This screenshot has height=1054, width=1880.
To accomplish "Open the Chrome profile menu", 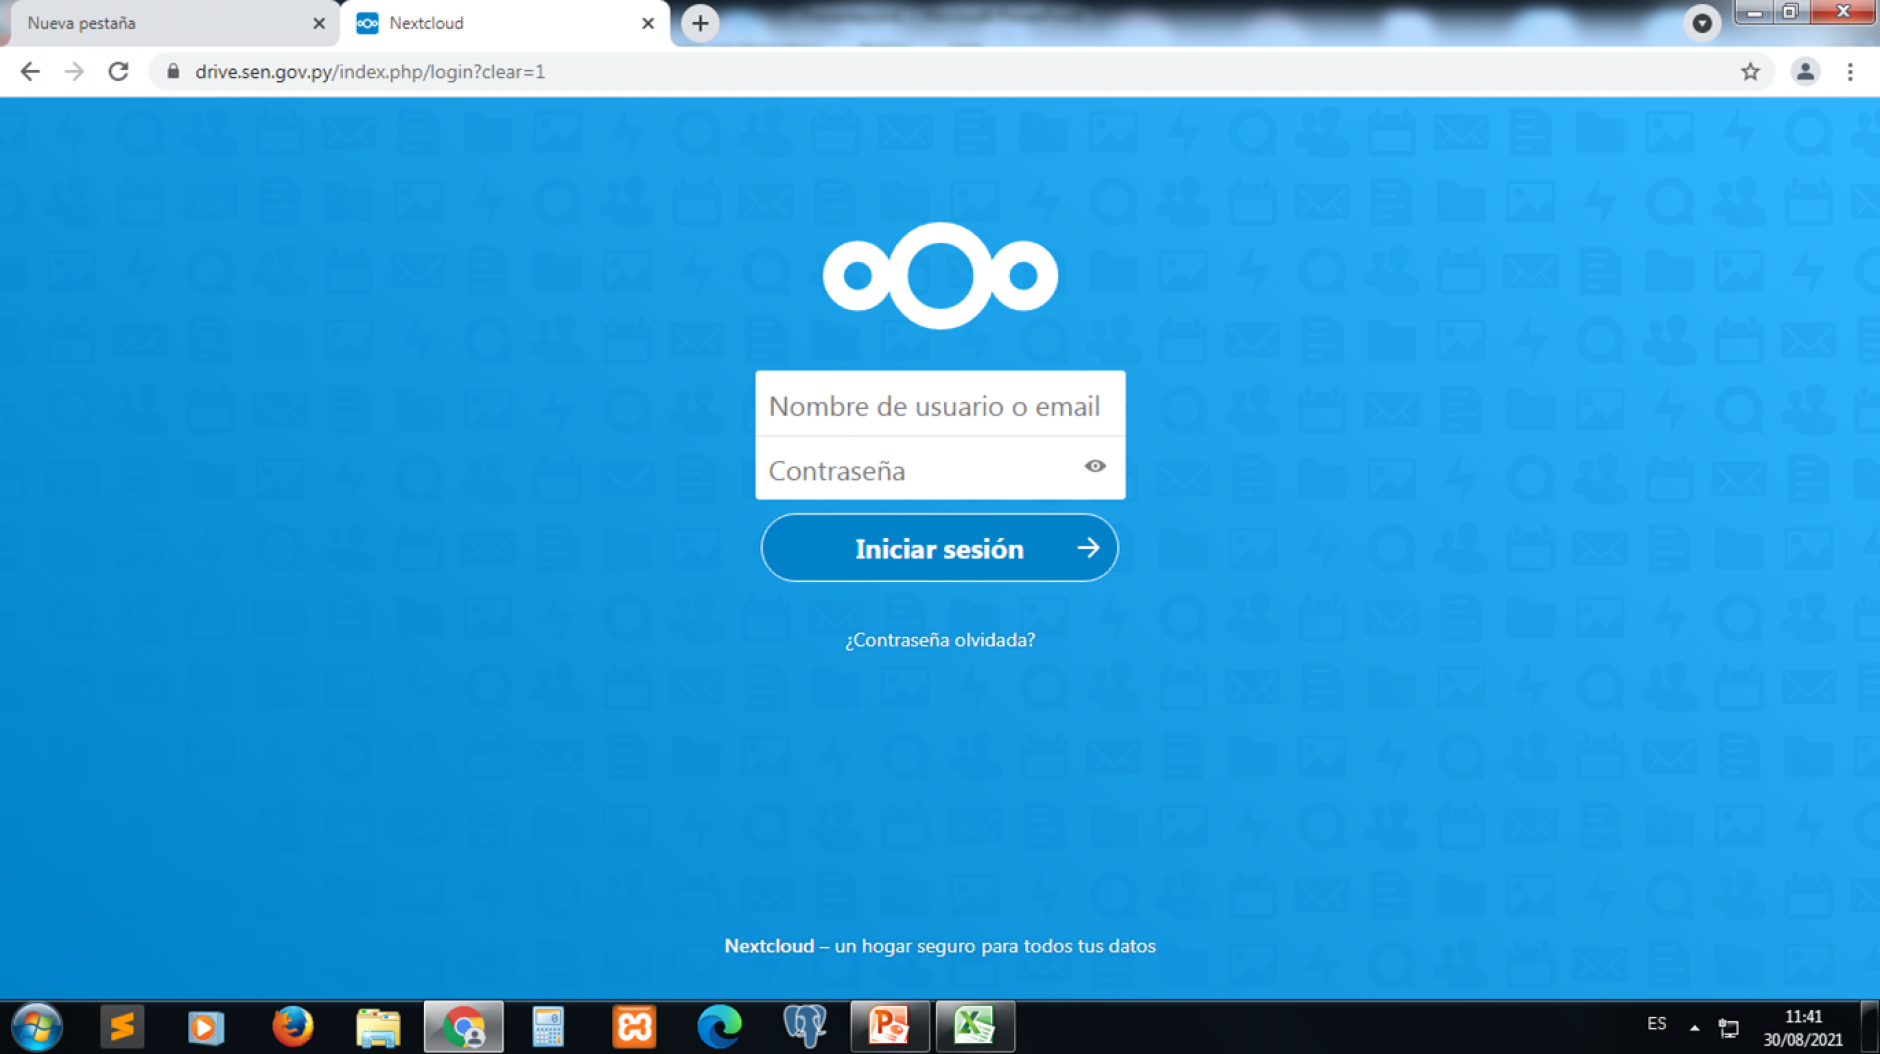I will click(1805, 72).
